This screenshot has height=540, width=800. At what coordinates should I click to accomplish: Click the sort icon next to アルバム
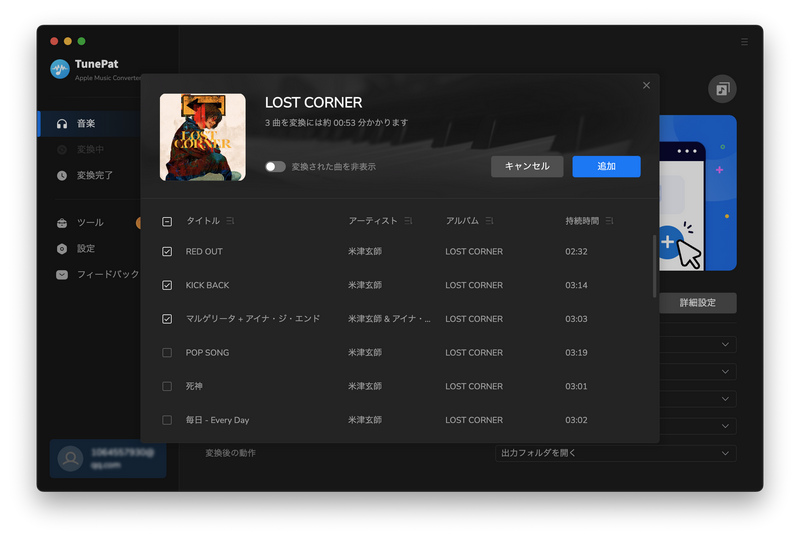click(x=489, y=221)
